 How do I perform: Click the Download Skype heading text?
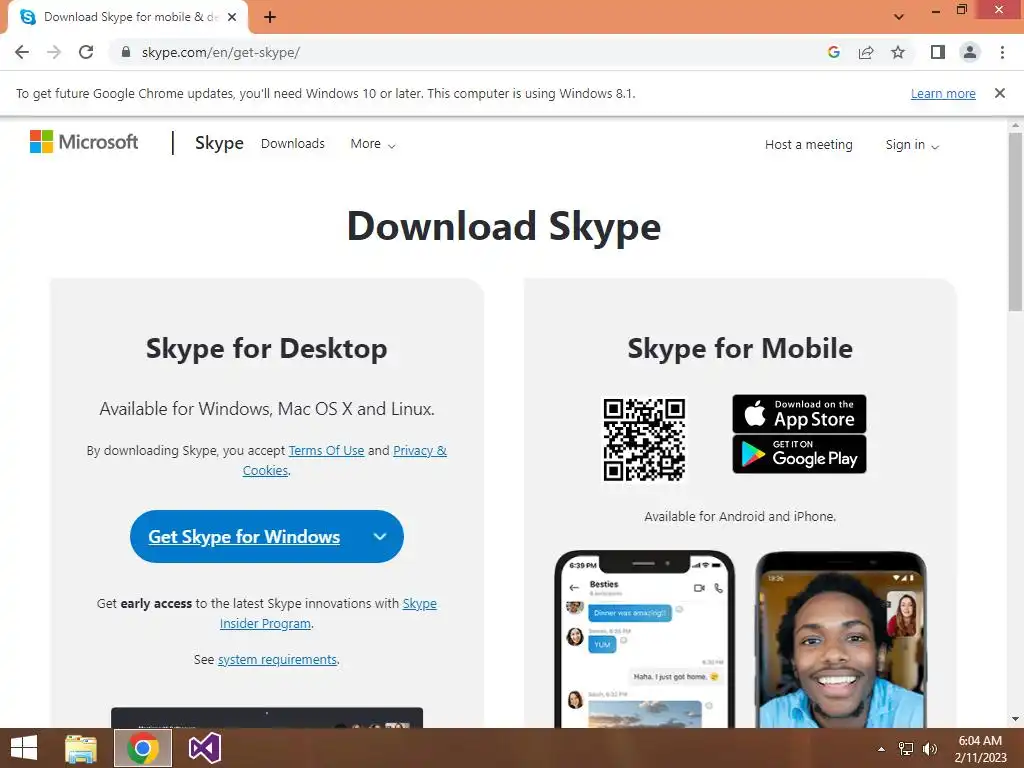point(504,227)
